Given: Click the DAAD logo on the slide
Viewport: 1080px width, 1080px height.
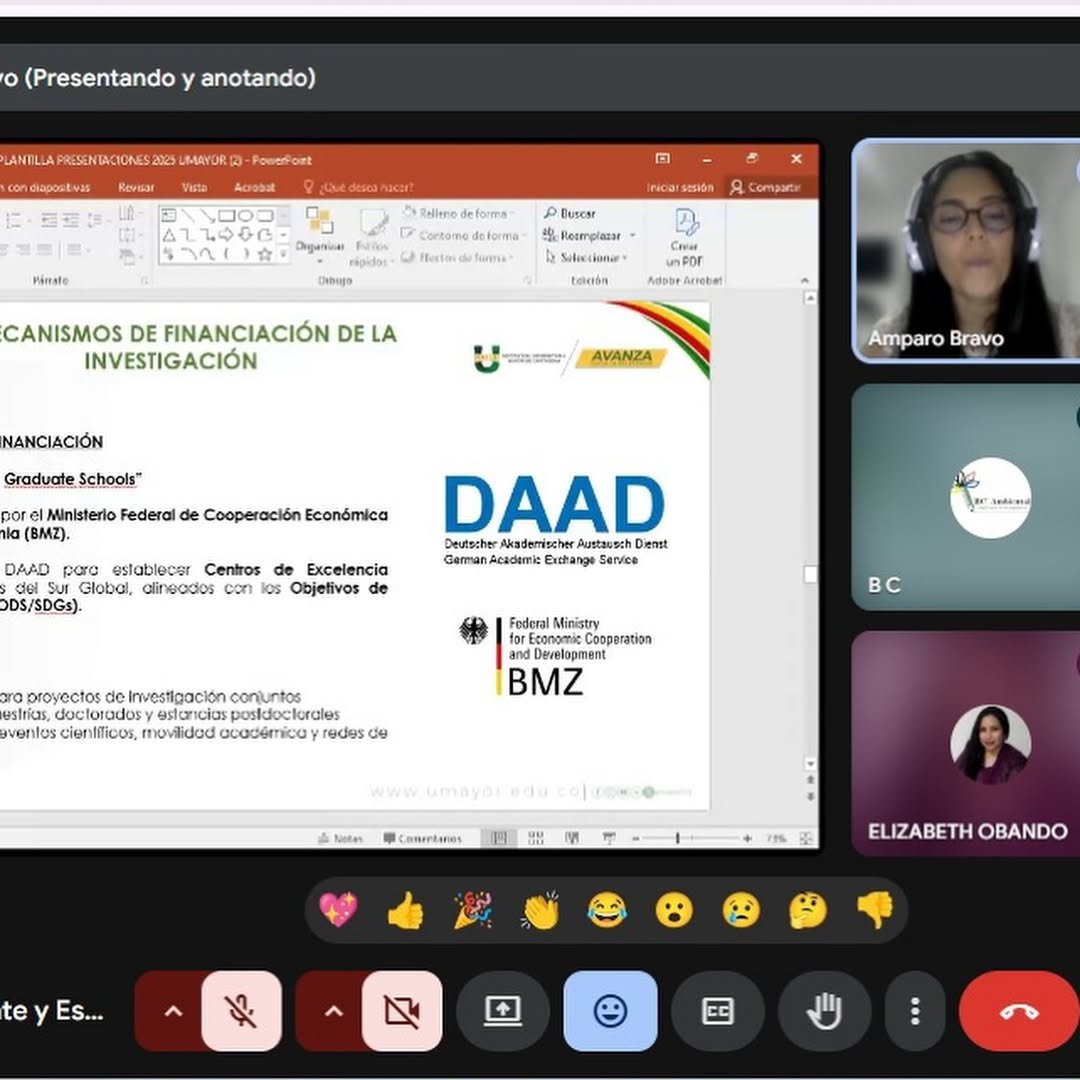Looking at the screenshot, I should tap(555, 521).
